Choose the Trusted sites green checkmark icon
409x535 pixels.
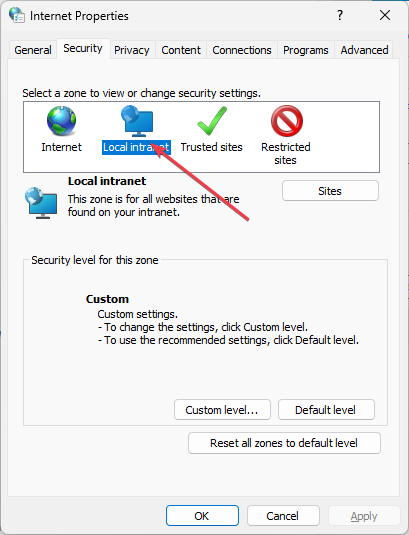click(x=212, y=121)
